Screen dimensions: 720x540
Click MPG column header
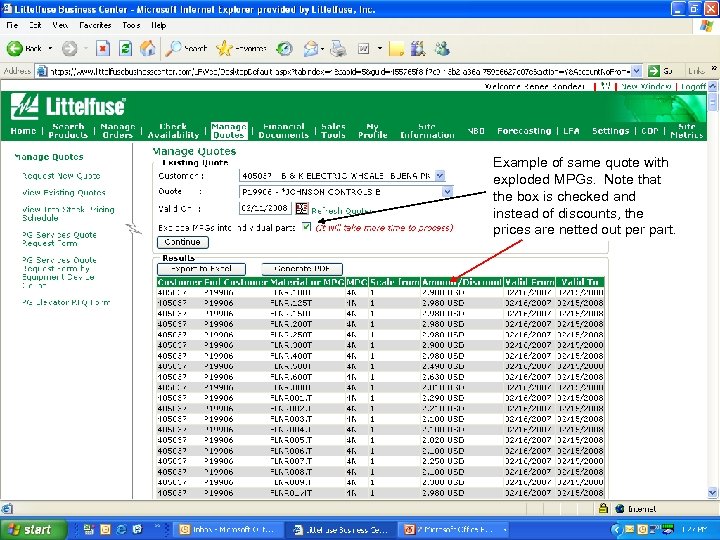click(x=356, y=282)
